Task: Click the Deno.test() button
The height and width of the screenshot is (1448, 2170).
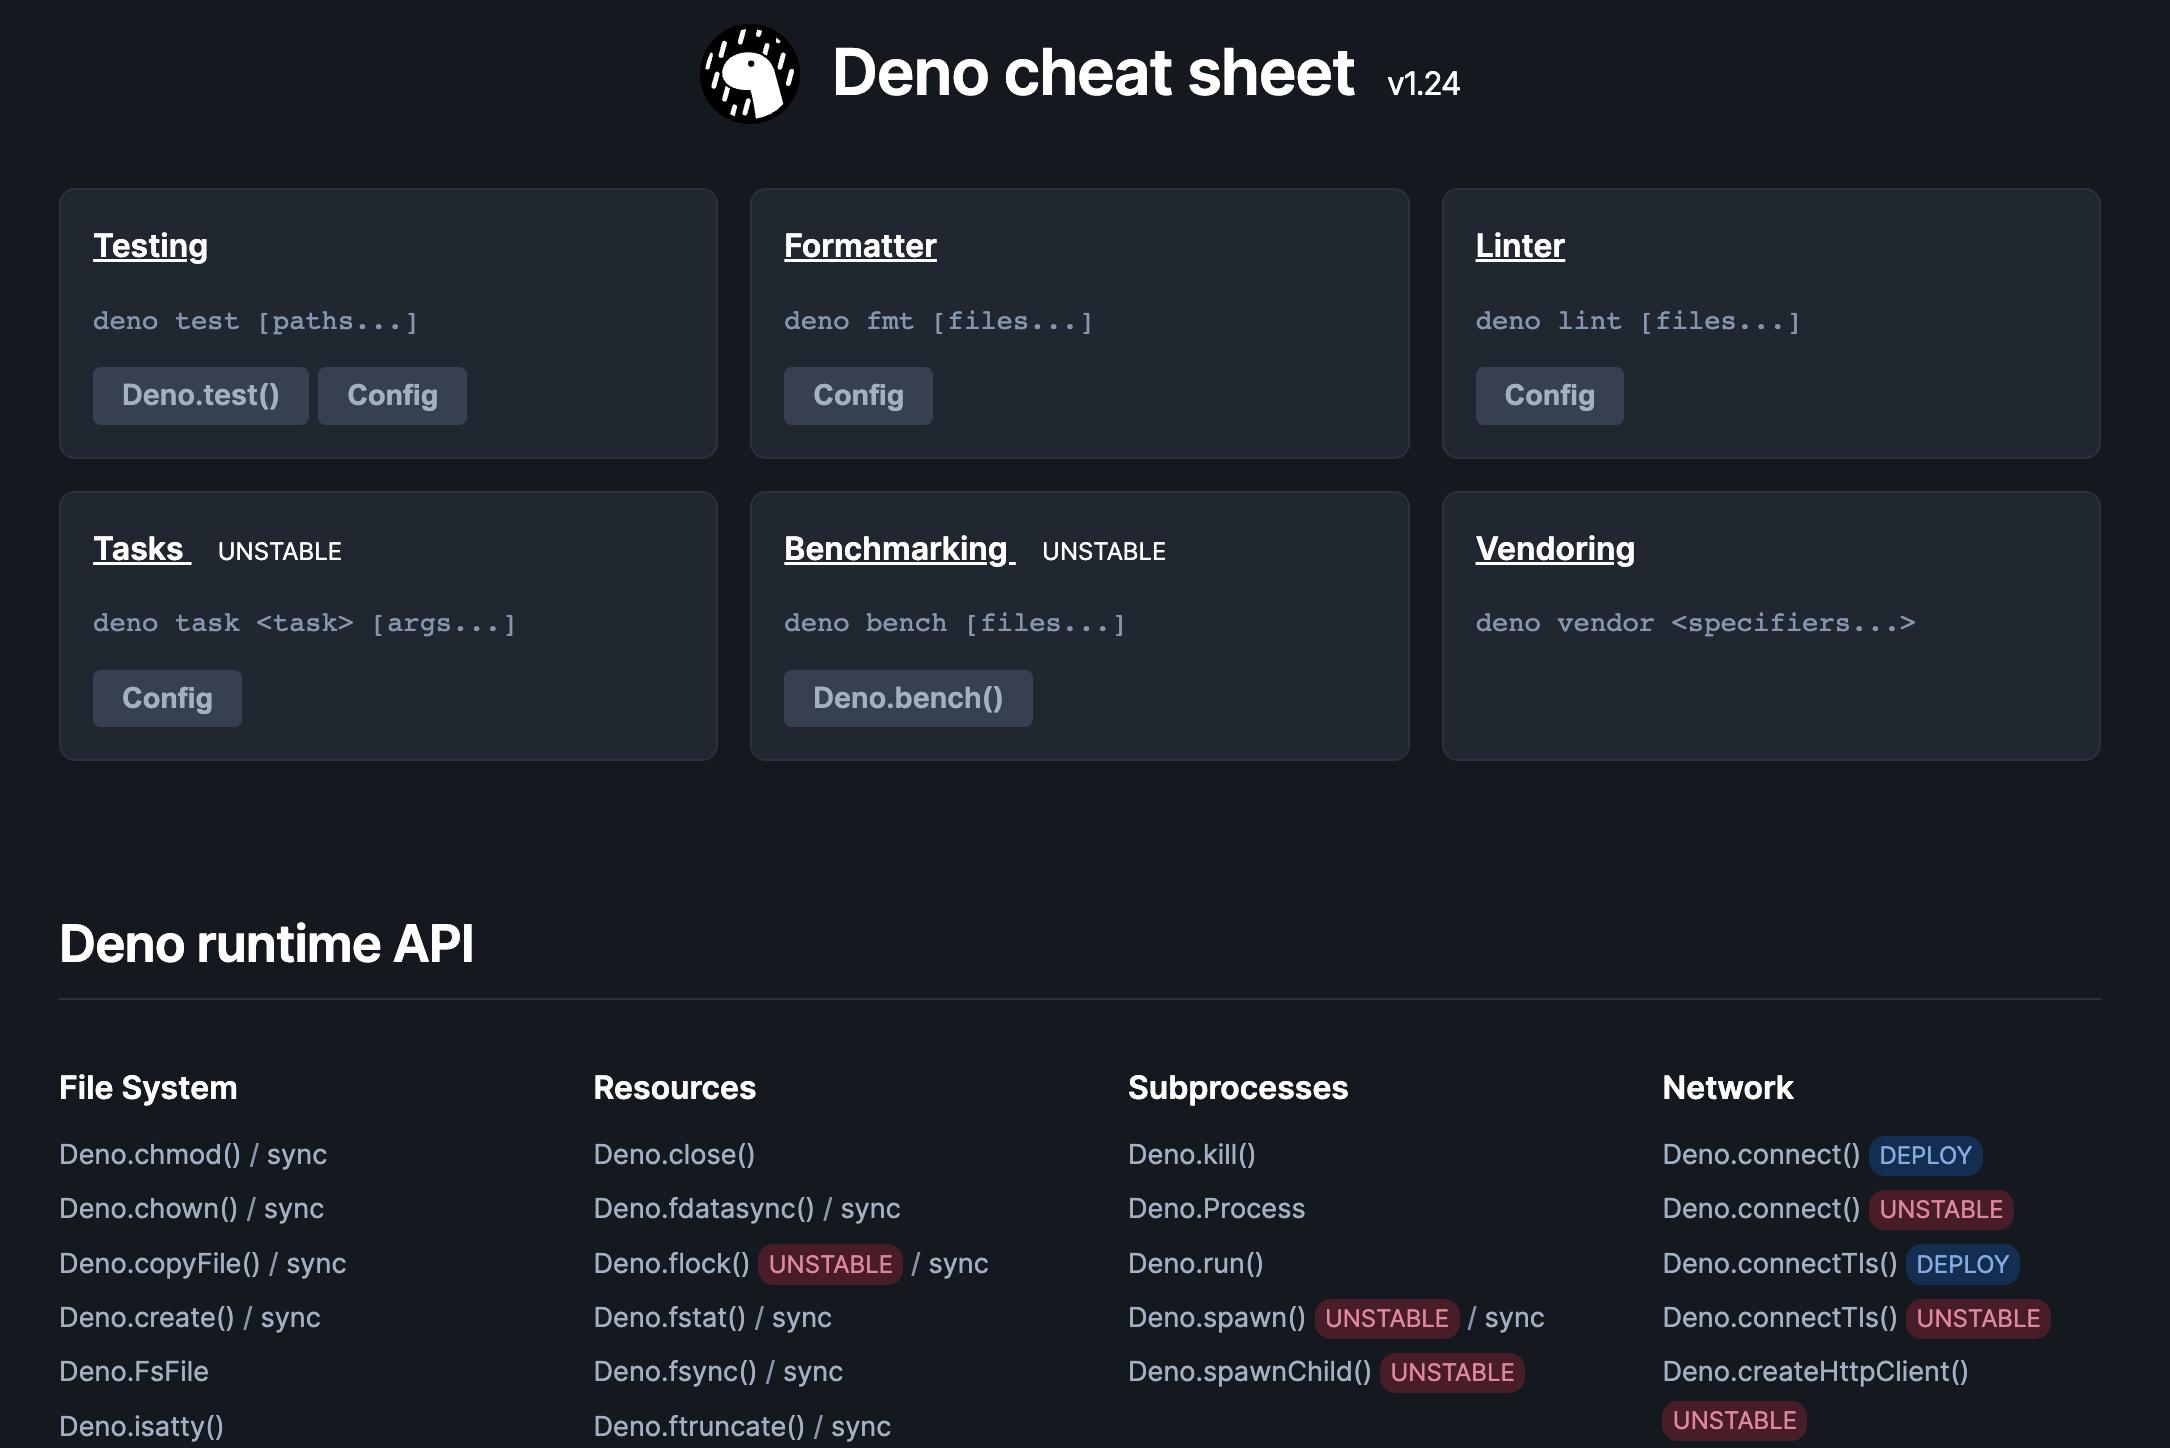Action: tap(200, 395)
